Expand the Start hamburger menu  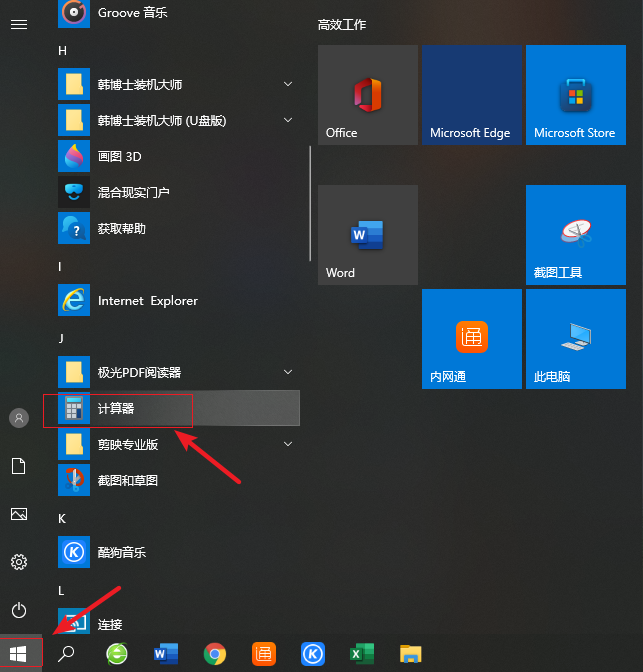point(18,24)
